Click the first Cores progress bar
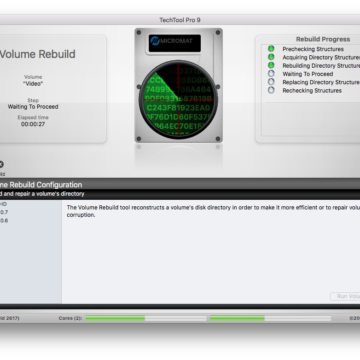360x360 pixels. pos(146,318)
